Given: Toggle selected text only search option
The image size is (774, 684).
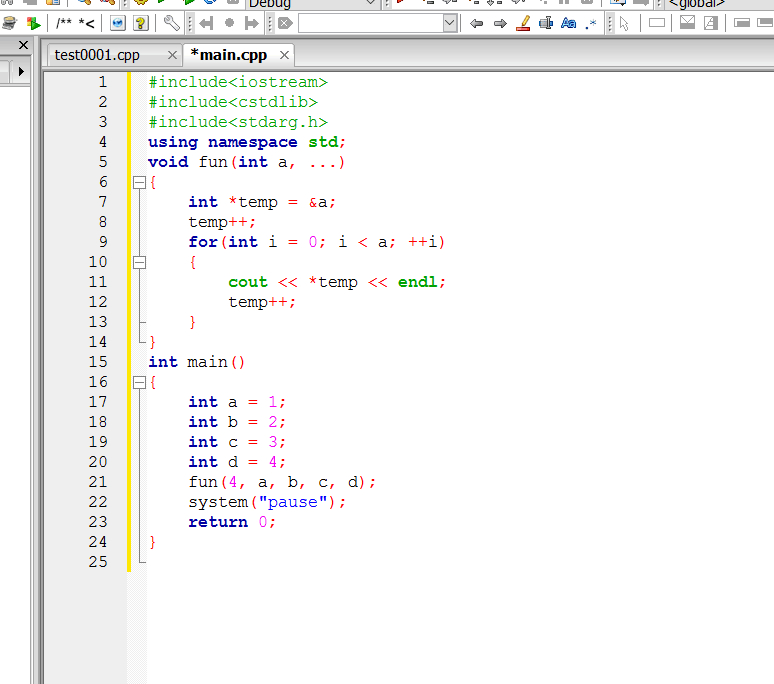Looking at the screenshot, I should pos(546,23).
